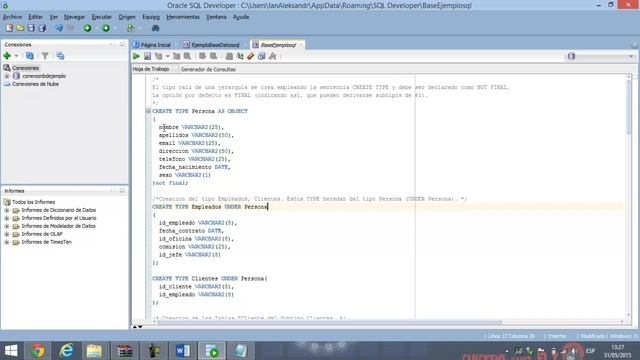Click the binoculars Find Database Object icon
The image size is (640, 360).
click(156, 28)
